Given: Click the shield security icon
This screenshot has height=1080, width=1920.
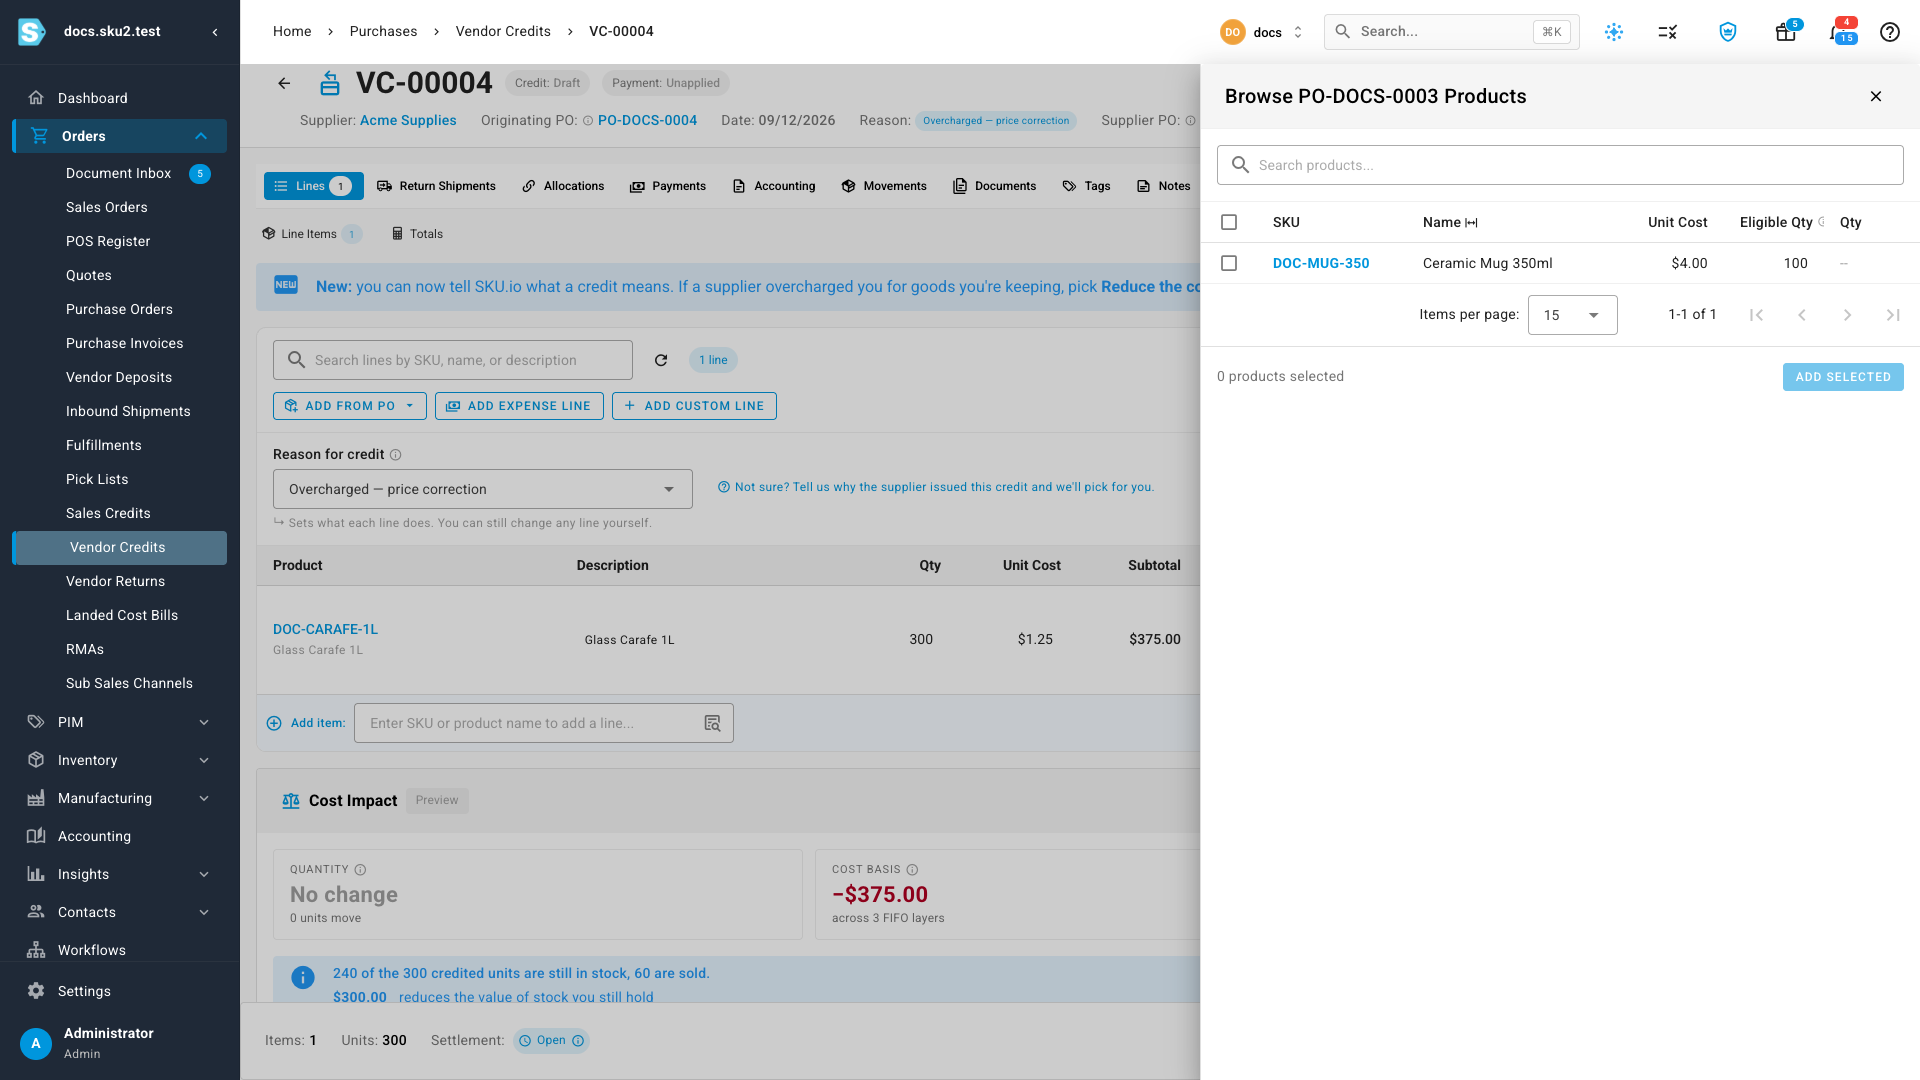Looking at the screenshot, I should pyautogui.click(x=1727, y=32).
